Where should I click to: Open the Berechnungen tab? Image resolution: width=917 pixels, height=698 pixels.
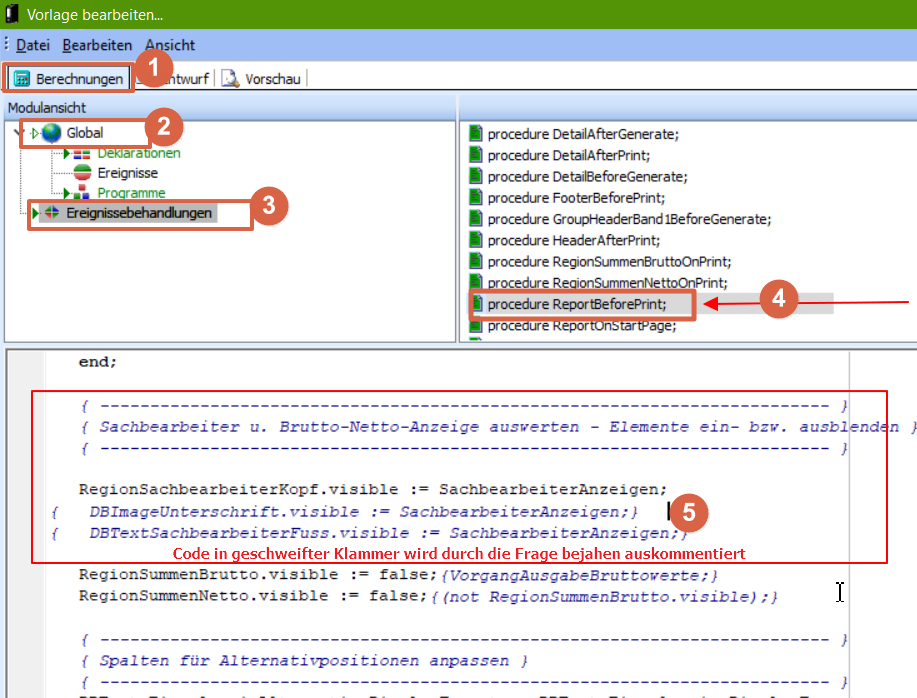[68, 78]
